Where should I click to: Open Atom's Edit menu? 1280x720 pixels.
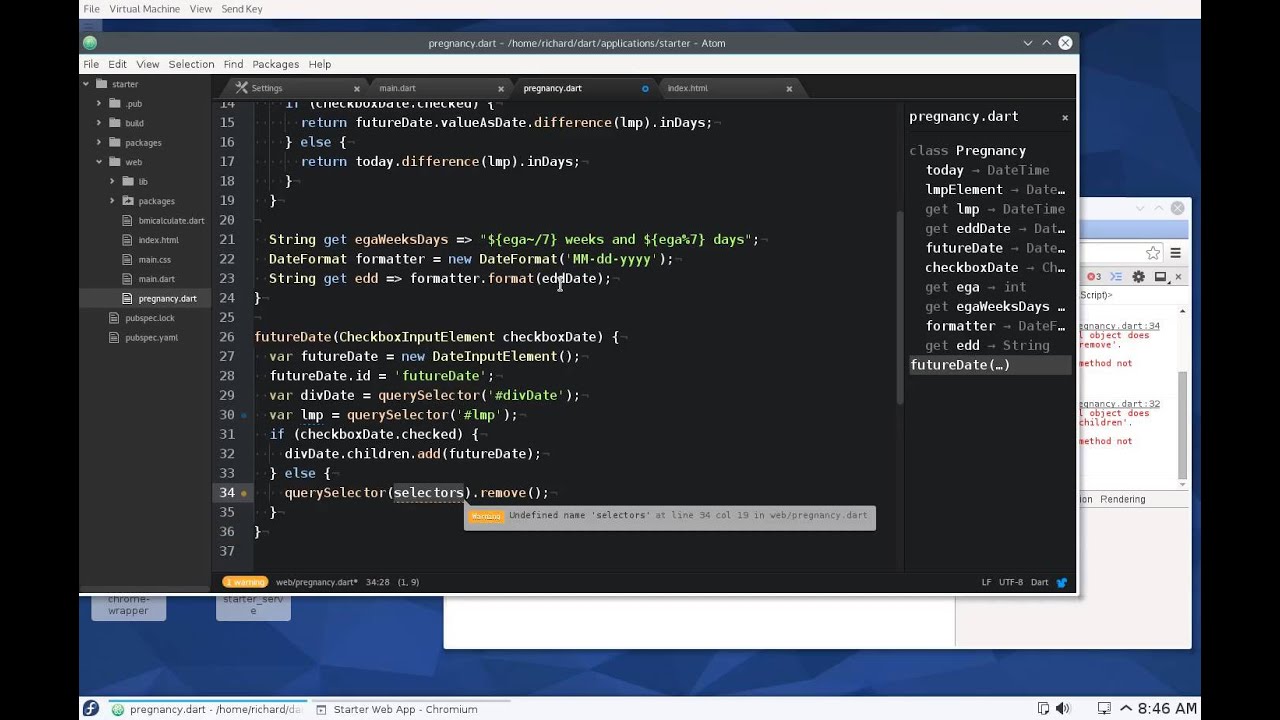(x=118, y=64)
